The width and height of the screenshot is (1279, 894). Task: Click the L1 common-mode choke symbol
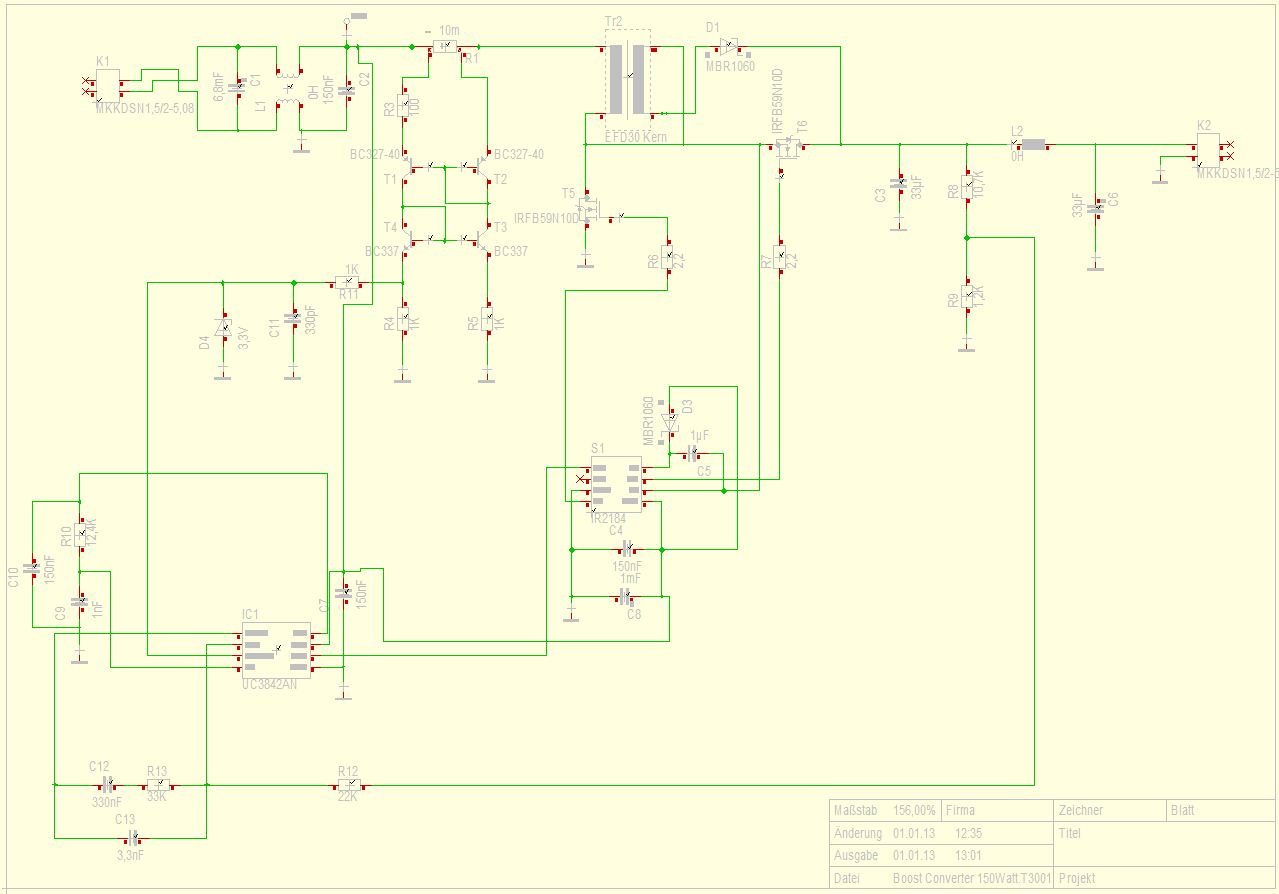(x=289, y=89)
